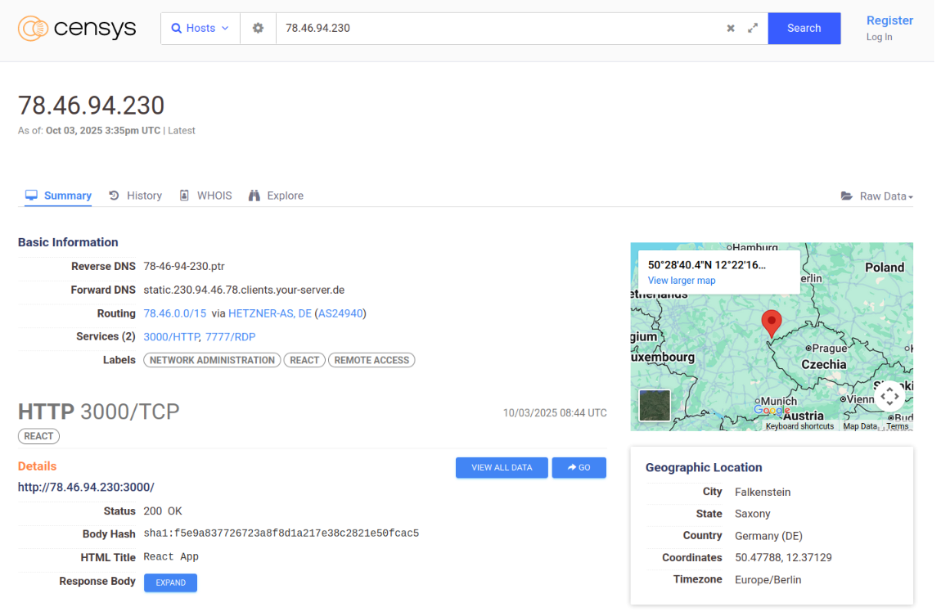Expand the Response Body
Image resolution: width=936 pixels, height=612 pixels.
pyautogui.click(x=170, y=582)
